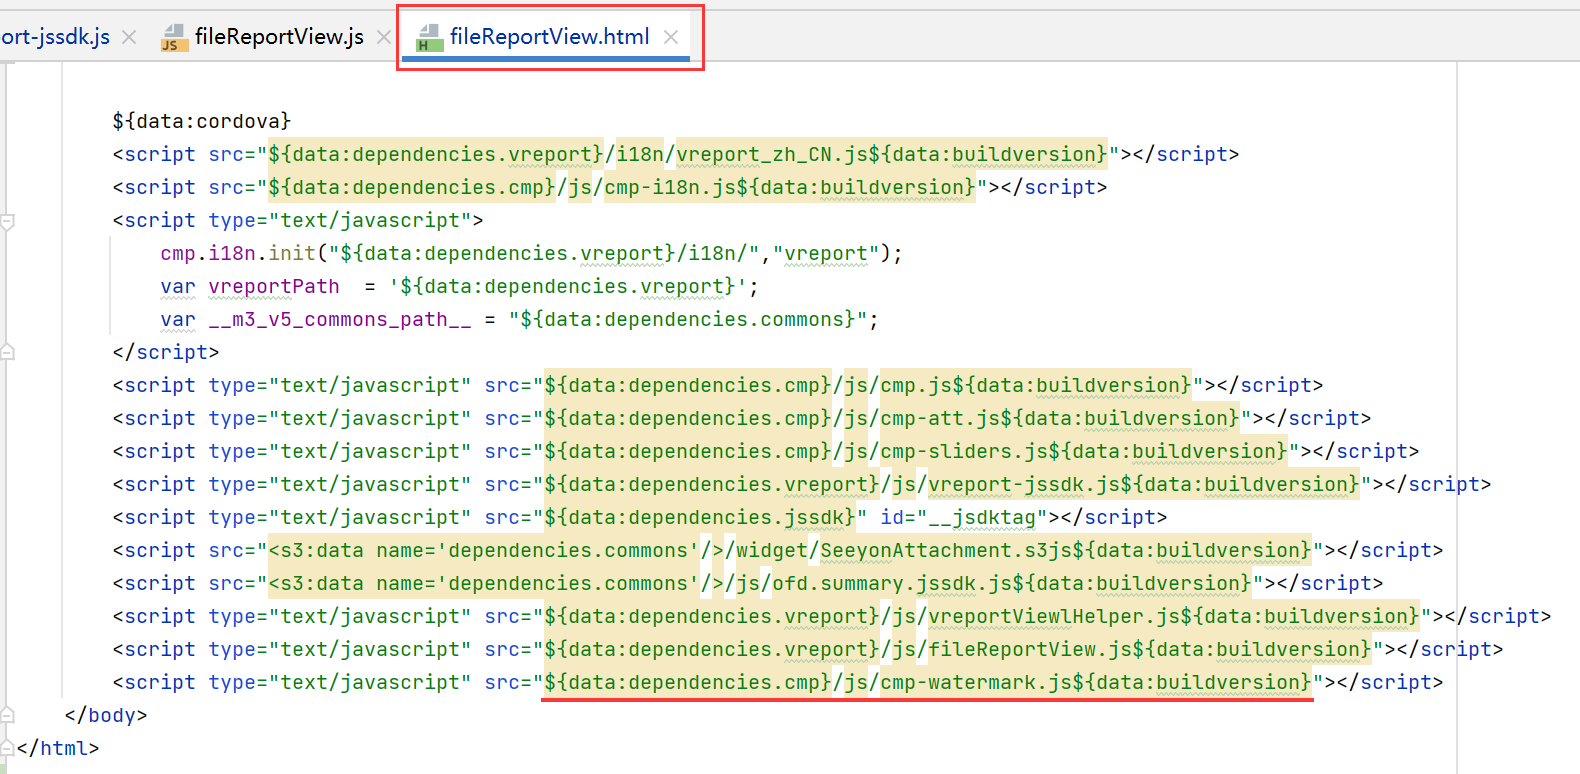Image resolution: width=1580 pixels, height=774 pixels.
Task: Click the fold marker beside the closing </script> tag
Action: click(x=7, y=352)
